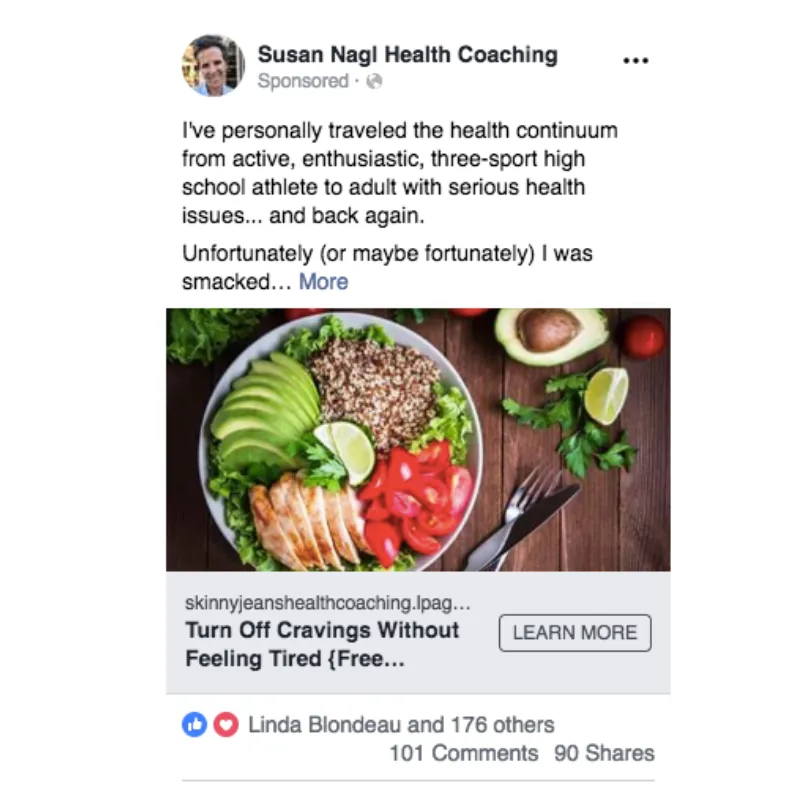Open Susan Nagl Health Coaching page name

pos(408,55)
